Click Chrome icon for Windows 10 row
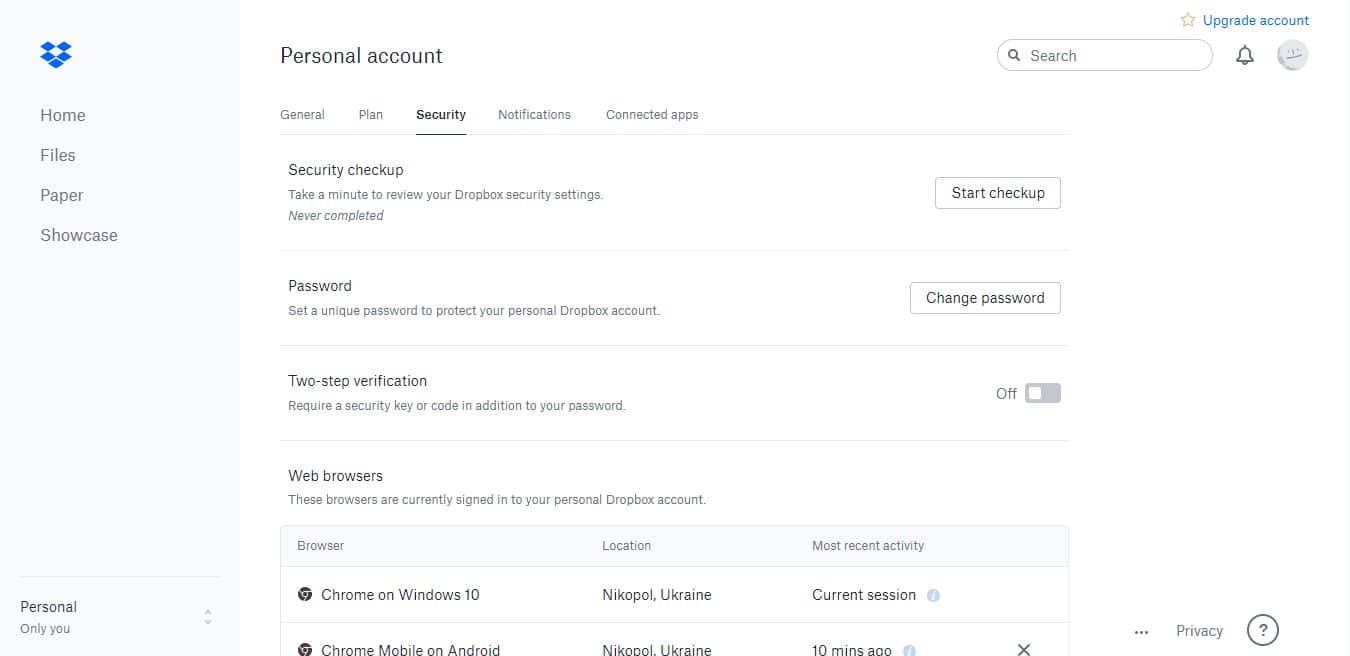1350x656 pixels. pyautogui.click(x=305, y=595)
